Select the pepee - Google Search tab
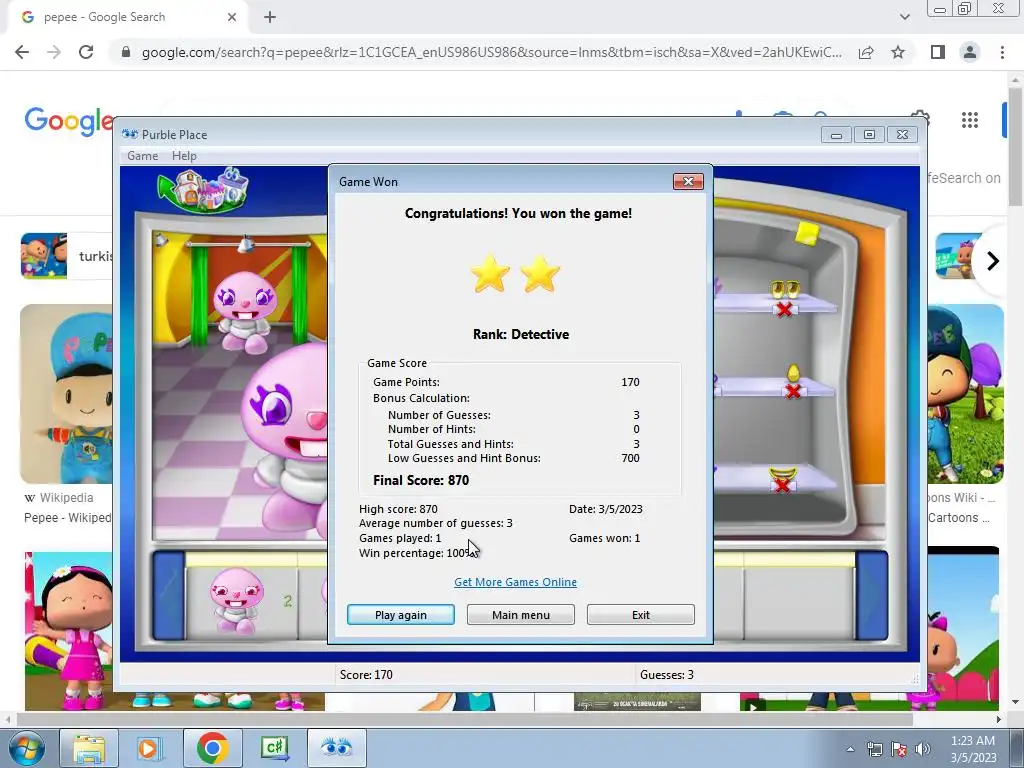The width and height of the screenshot is (1024, 768). pos(127,18)
